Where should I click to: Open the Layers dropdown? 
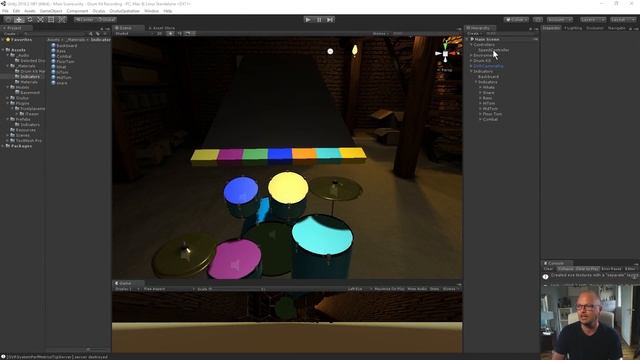click(x=593, y=20)
